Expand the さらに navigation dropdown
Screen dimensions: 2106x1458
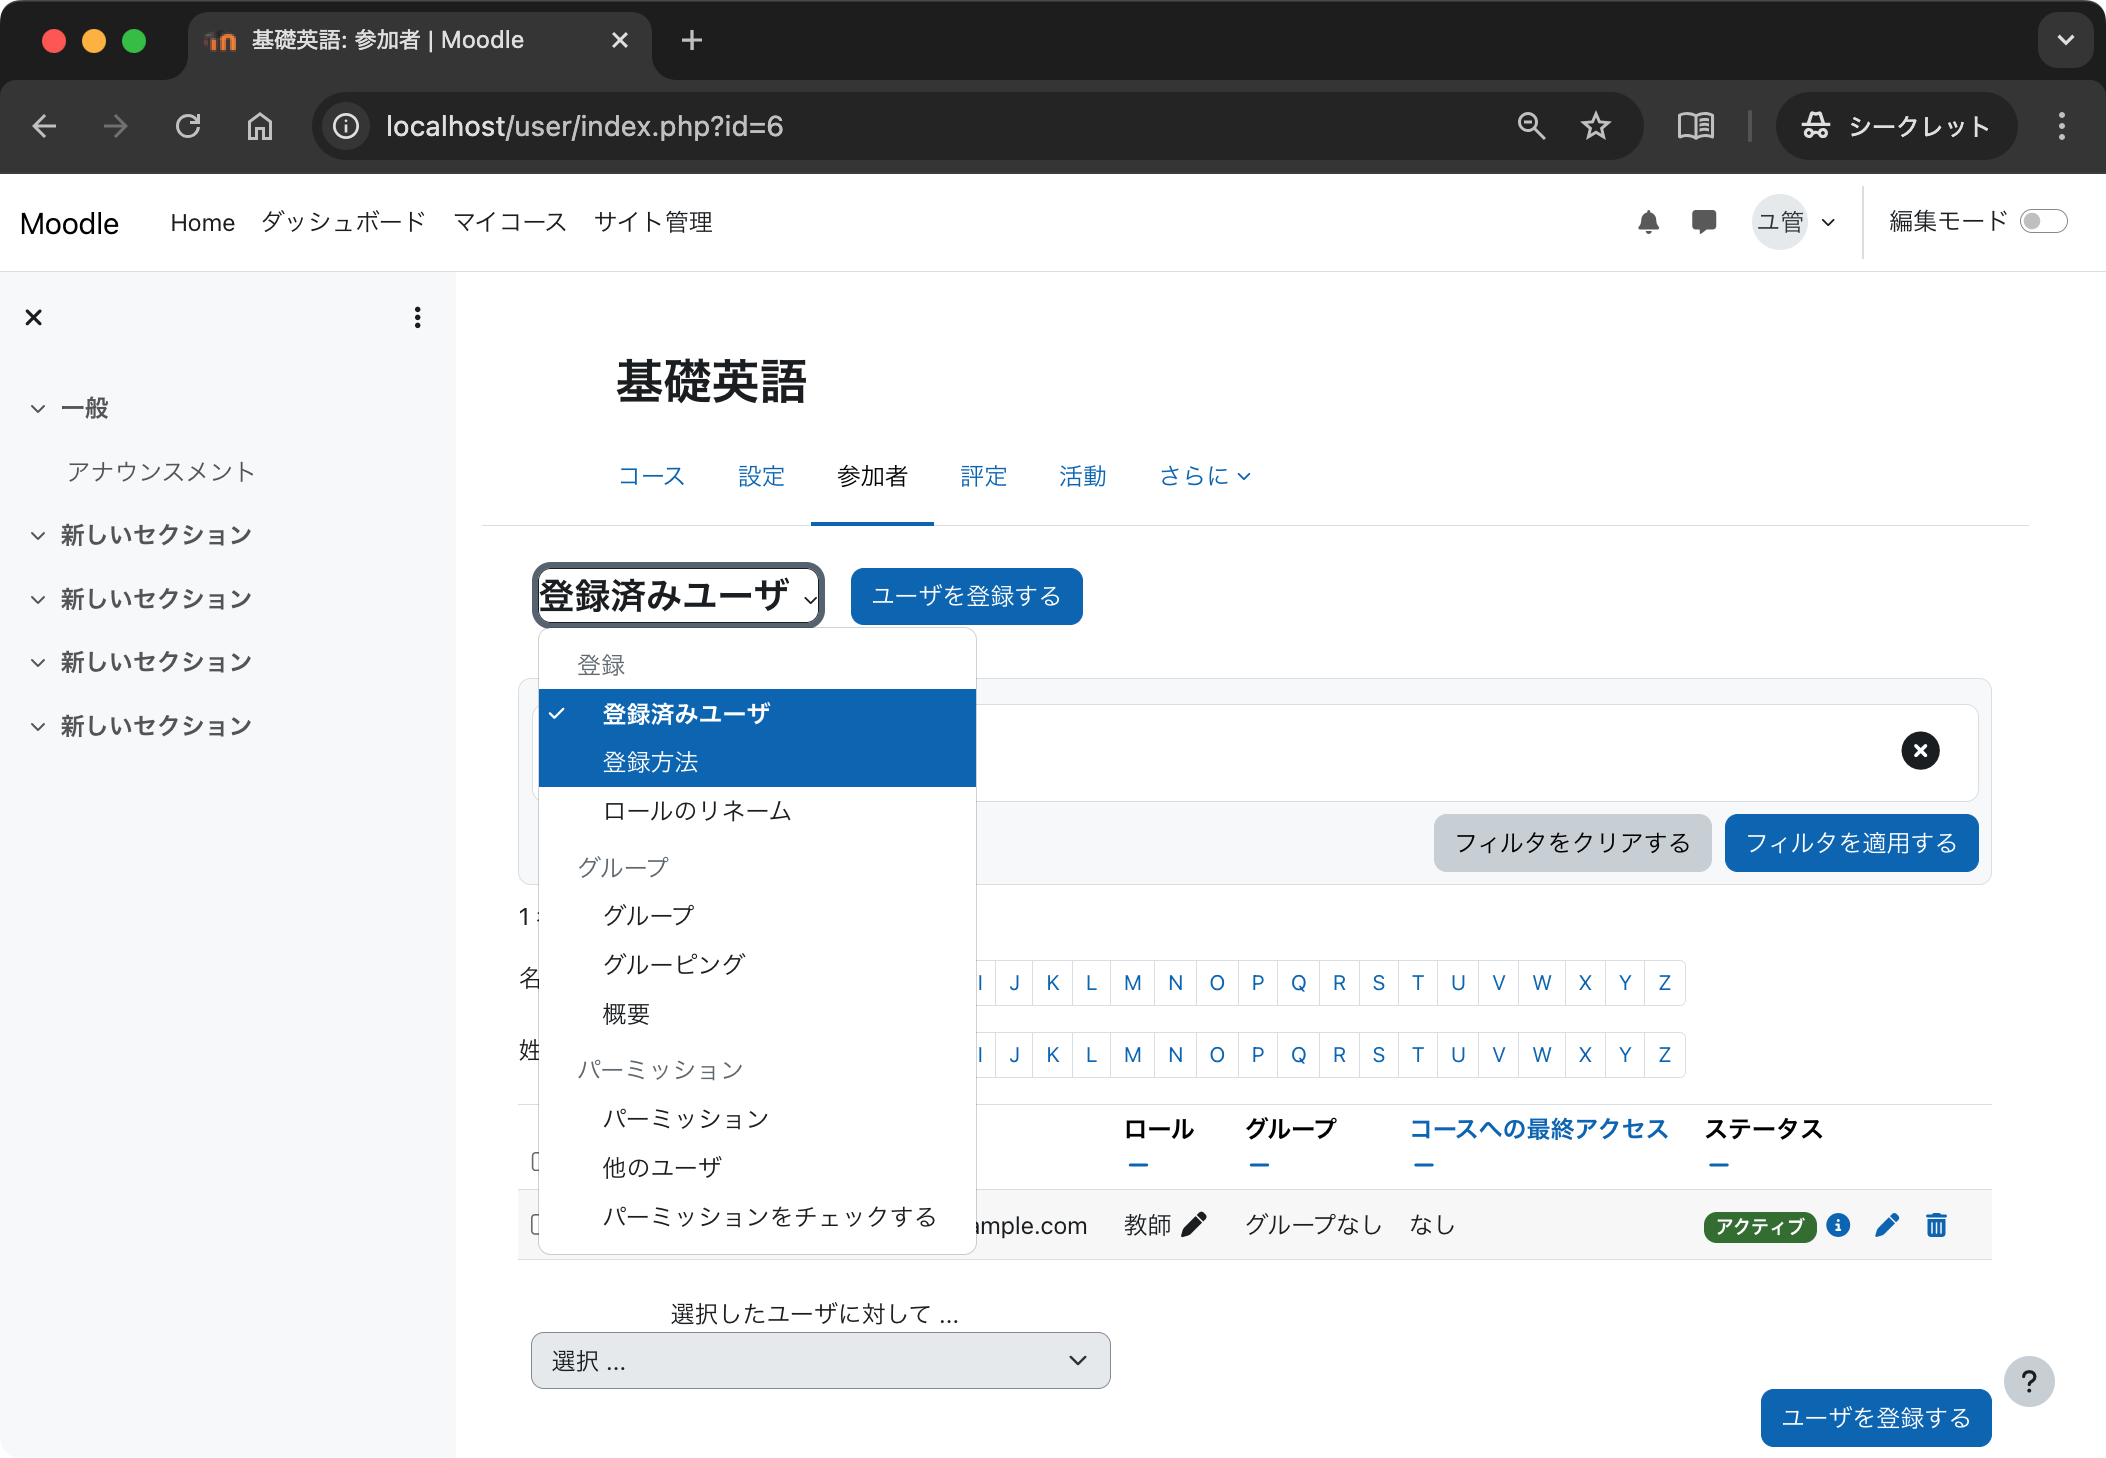click(1203, 476)
